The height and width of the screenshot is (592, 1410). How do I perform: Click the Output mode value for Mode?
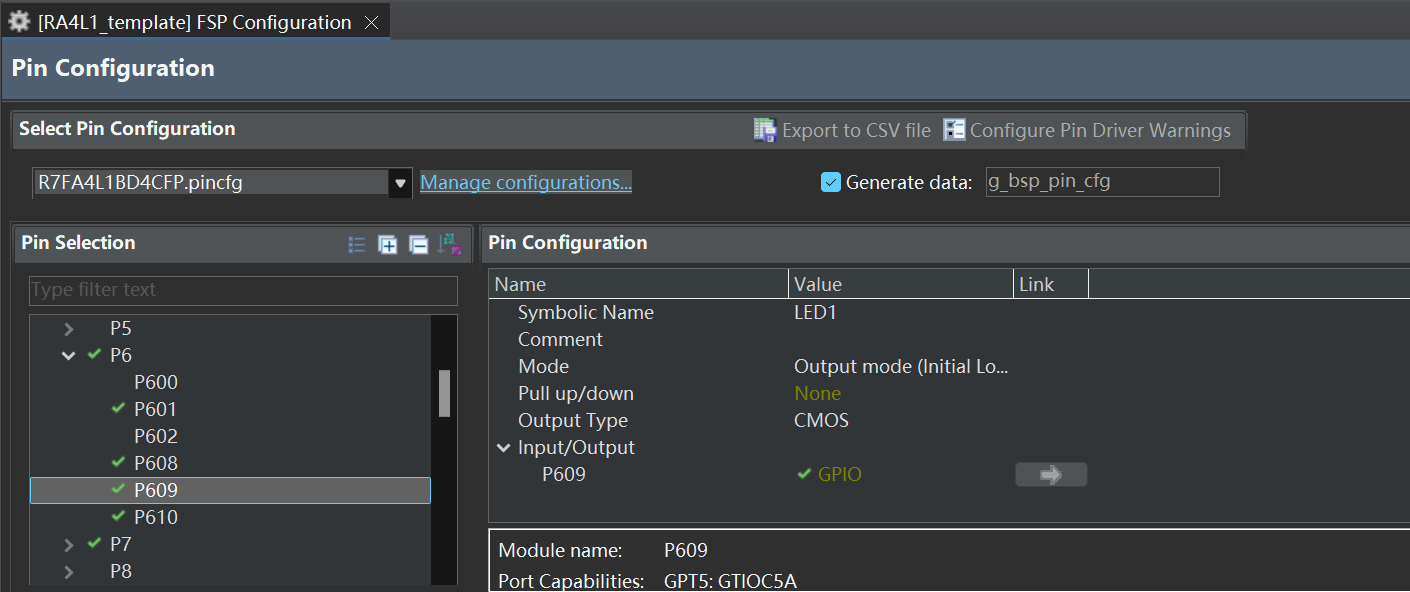click(901, 367)
